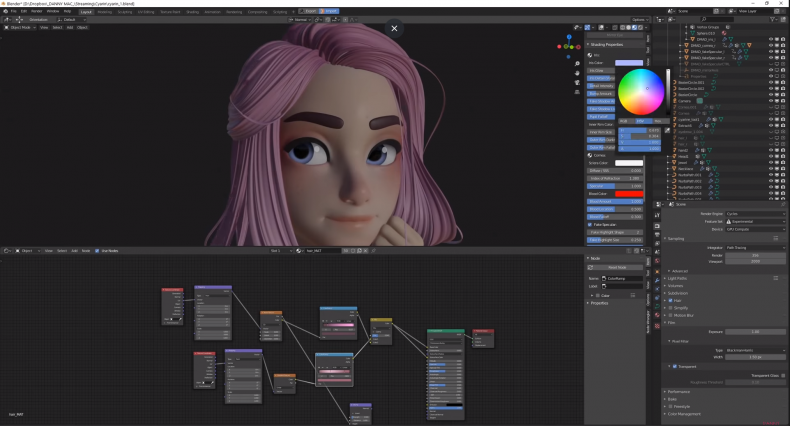Open the Render properties tab icon

pyautogui.click(x=657, y=226)
